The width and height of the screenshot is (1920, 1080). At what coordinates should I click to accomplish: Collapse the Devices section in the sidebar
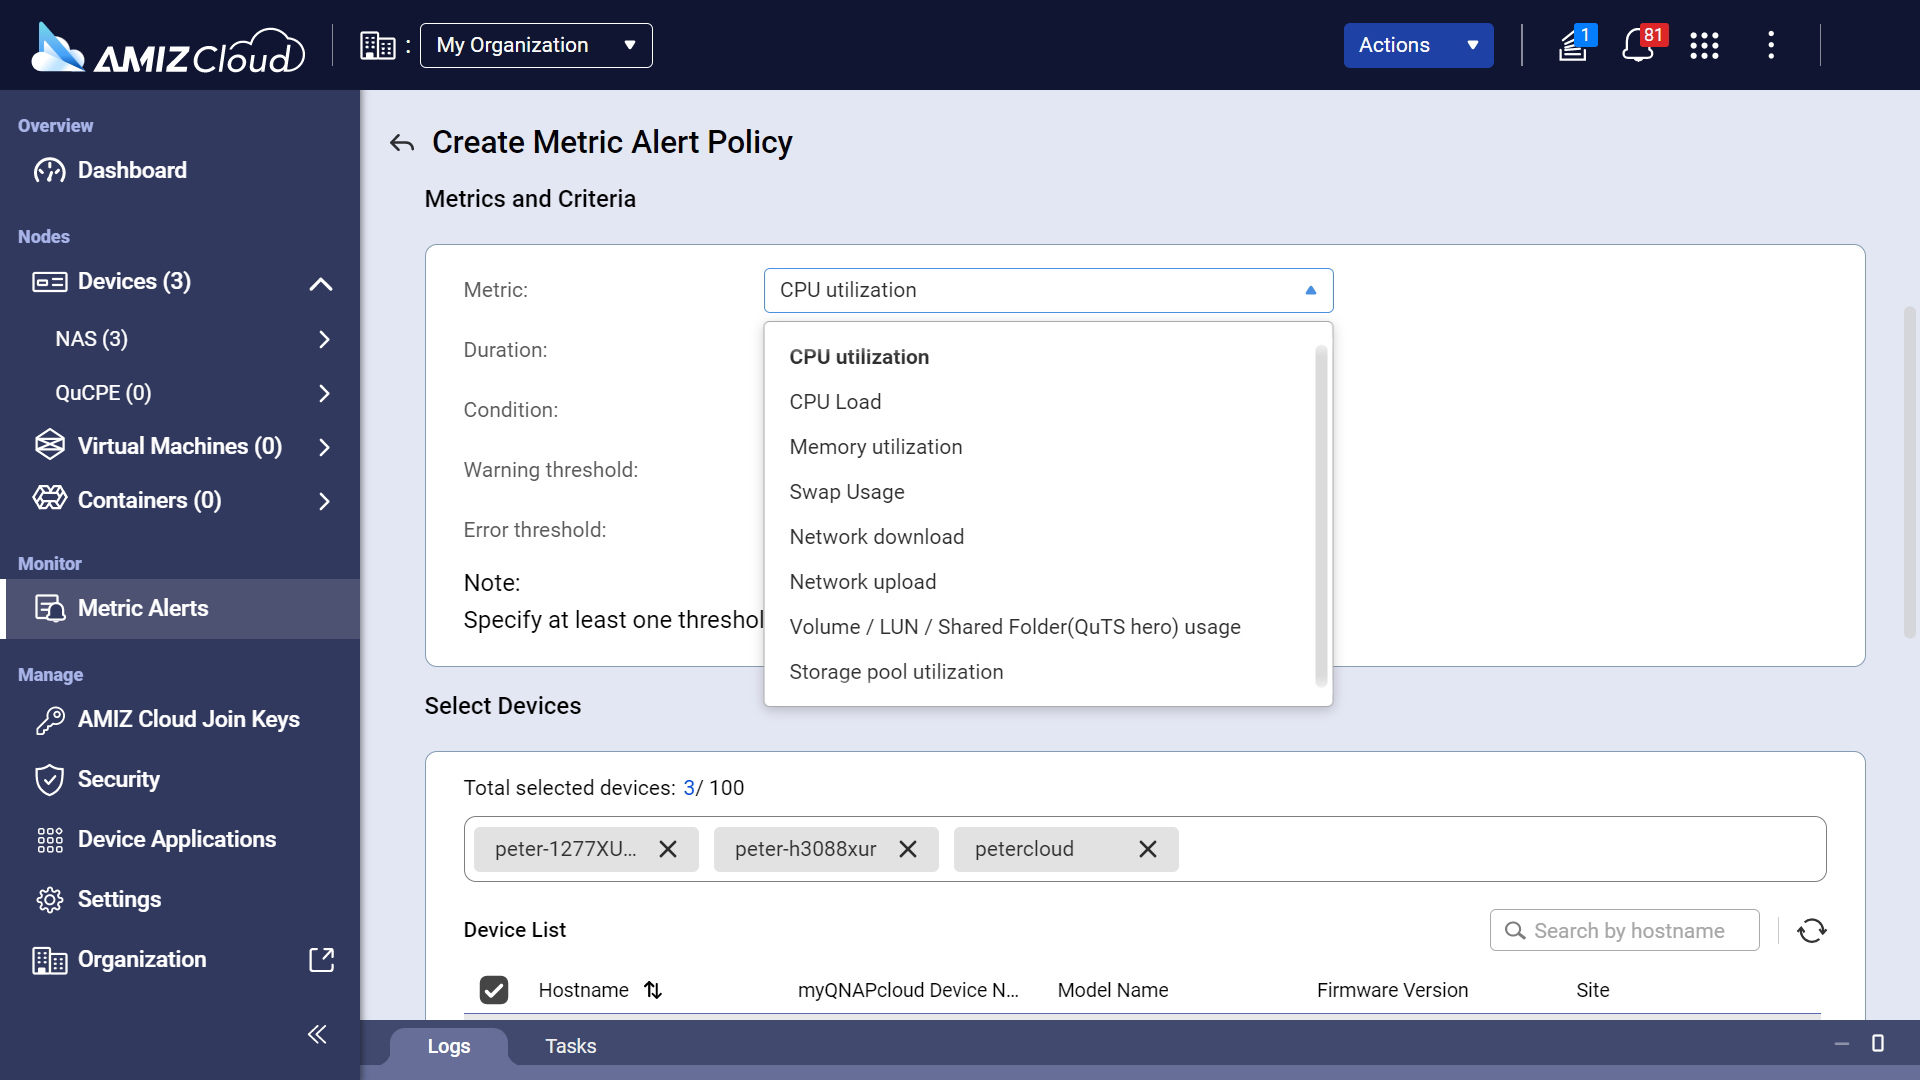(x=320, y=284)
